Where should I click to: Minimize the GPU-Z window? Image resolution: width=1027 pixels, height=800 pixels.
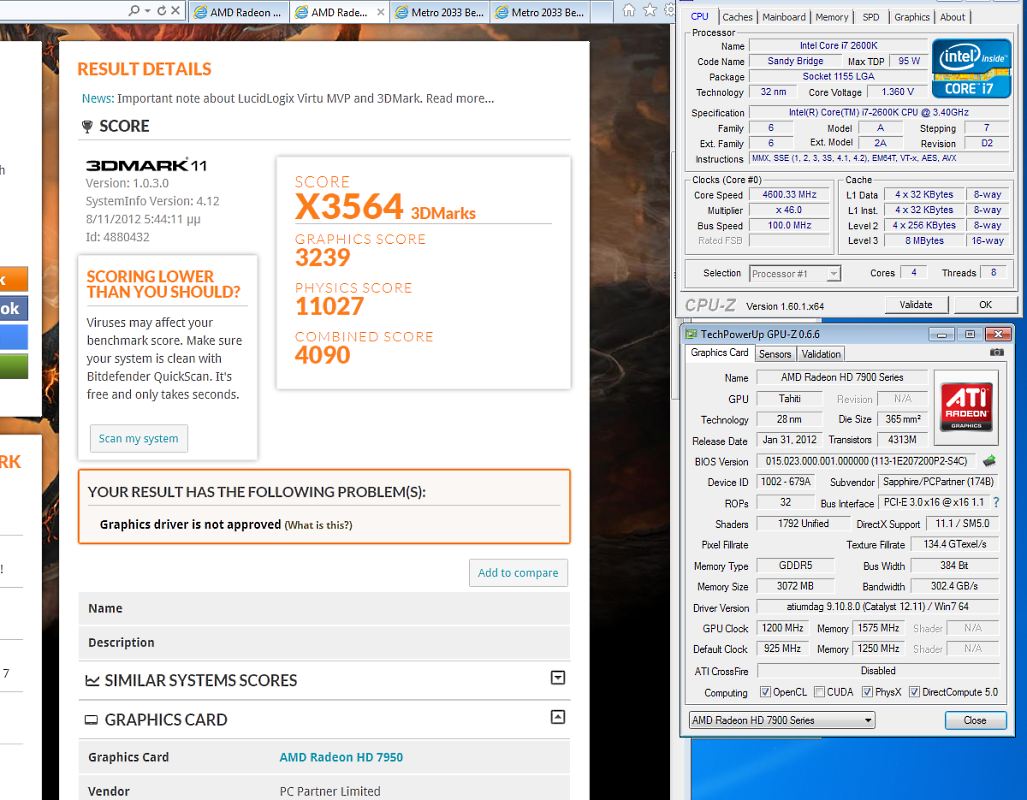(x=941, y=334)
